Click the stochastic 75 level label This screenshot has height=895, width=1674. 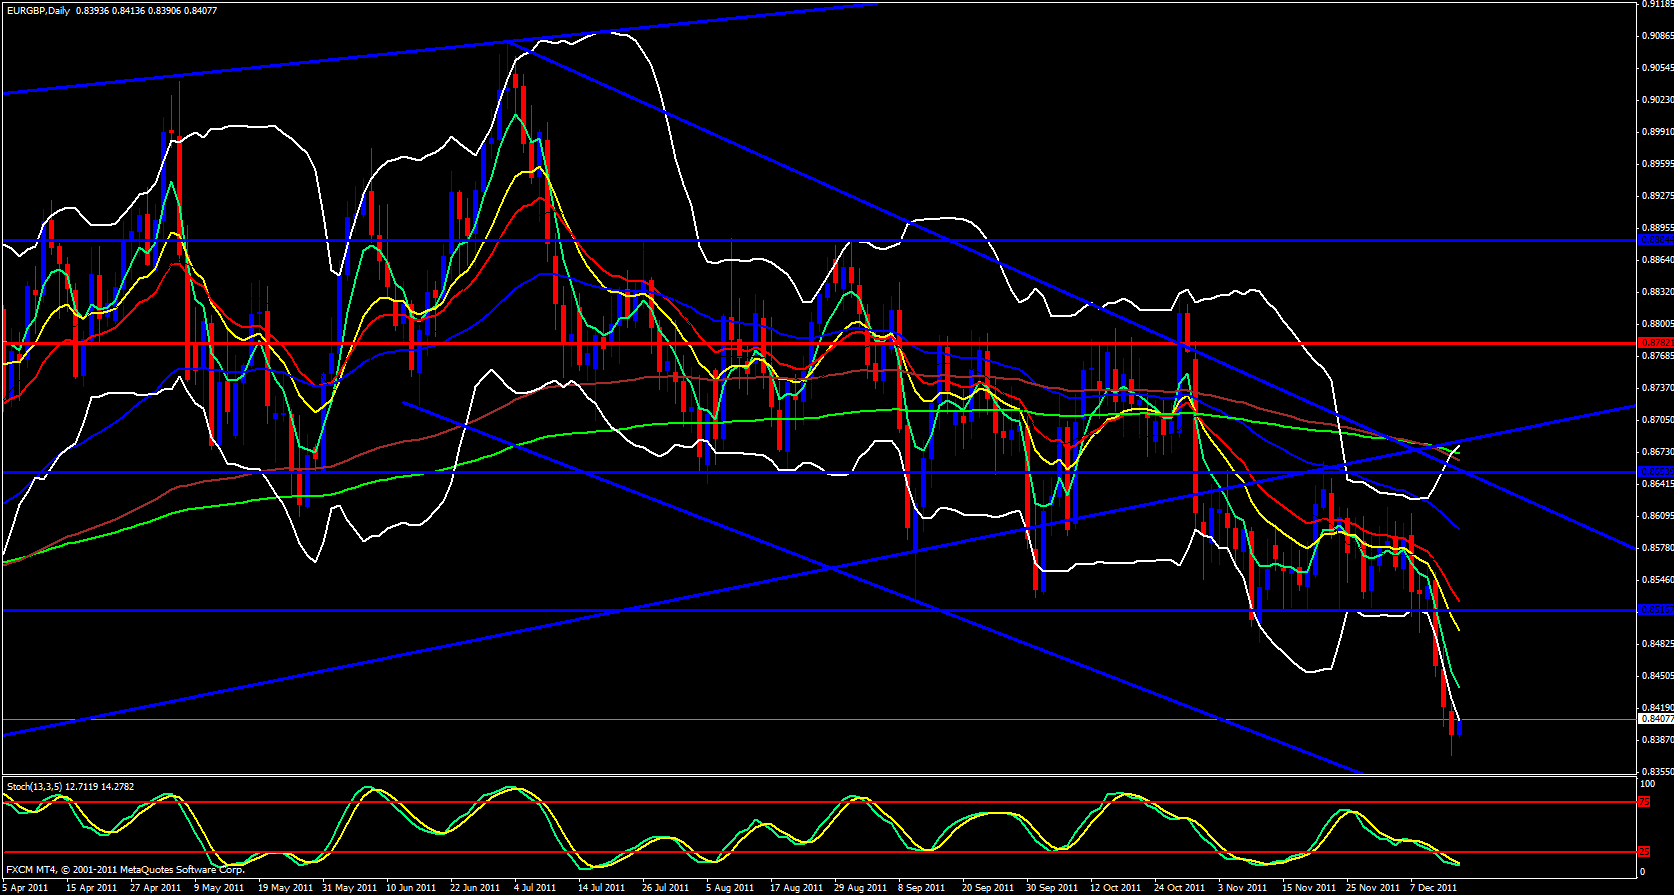tap(1644, 802)
